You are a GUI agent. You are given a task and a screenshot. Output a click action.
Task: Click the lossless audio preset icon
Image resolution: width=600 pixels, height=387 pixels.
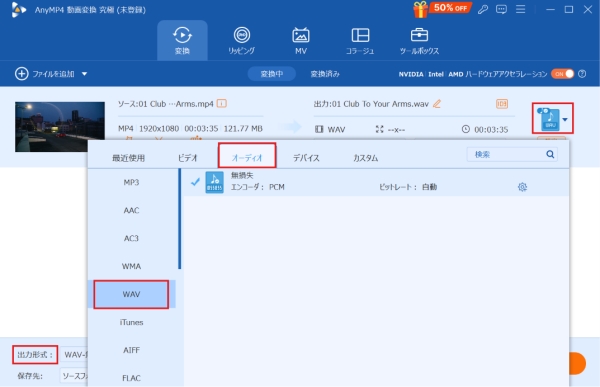coord(214,183)
